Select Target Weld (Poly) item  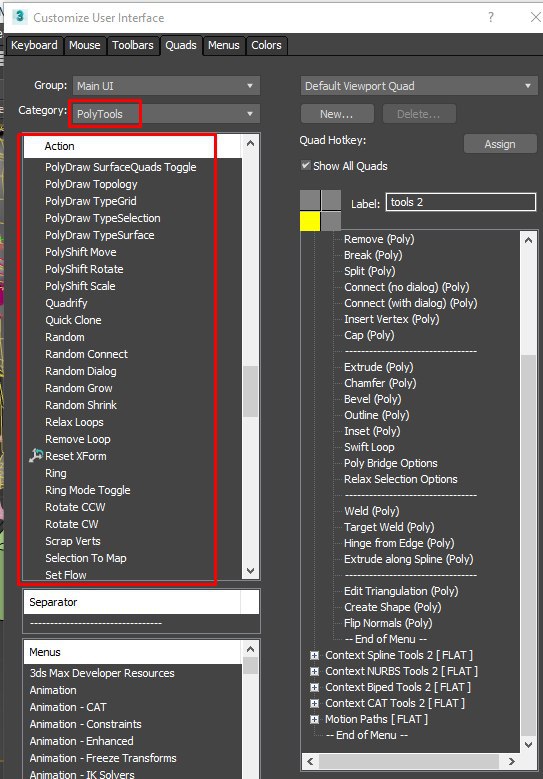click(x=389, y=527)
